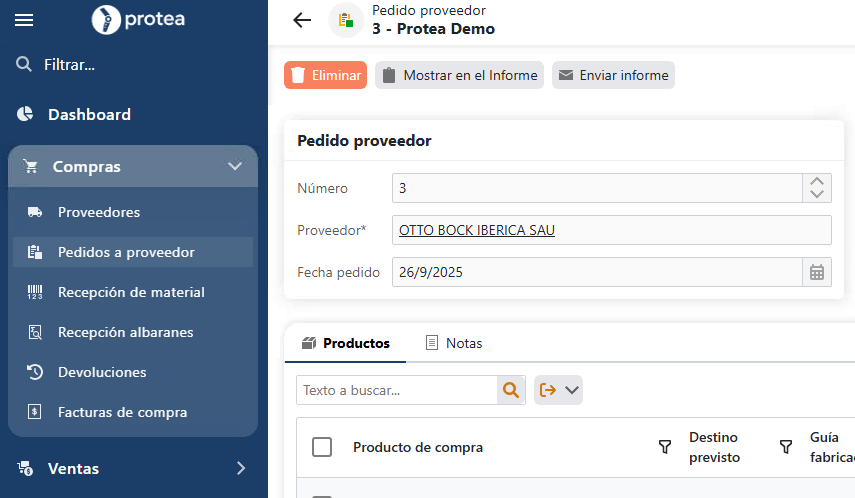This screenshot has height=498, width=855.
Task: Click filter icon beside Producto de compra
Action: pos(664,447)
